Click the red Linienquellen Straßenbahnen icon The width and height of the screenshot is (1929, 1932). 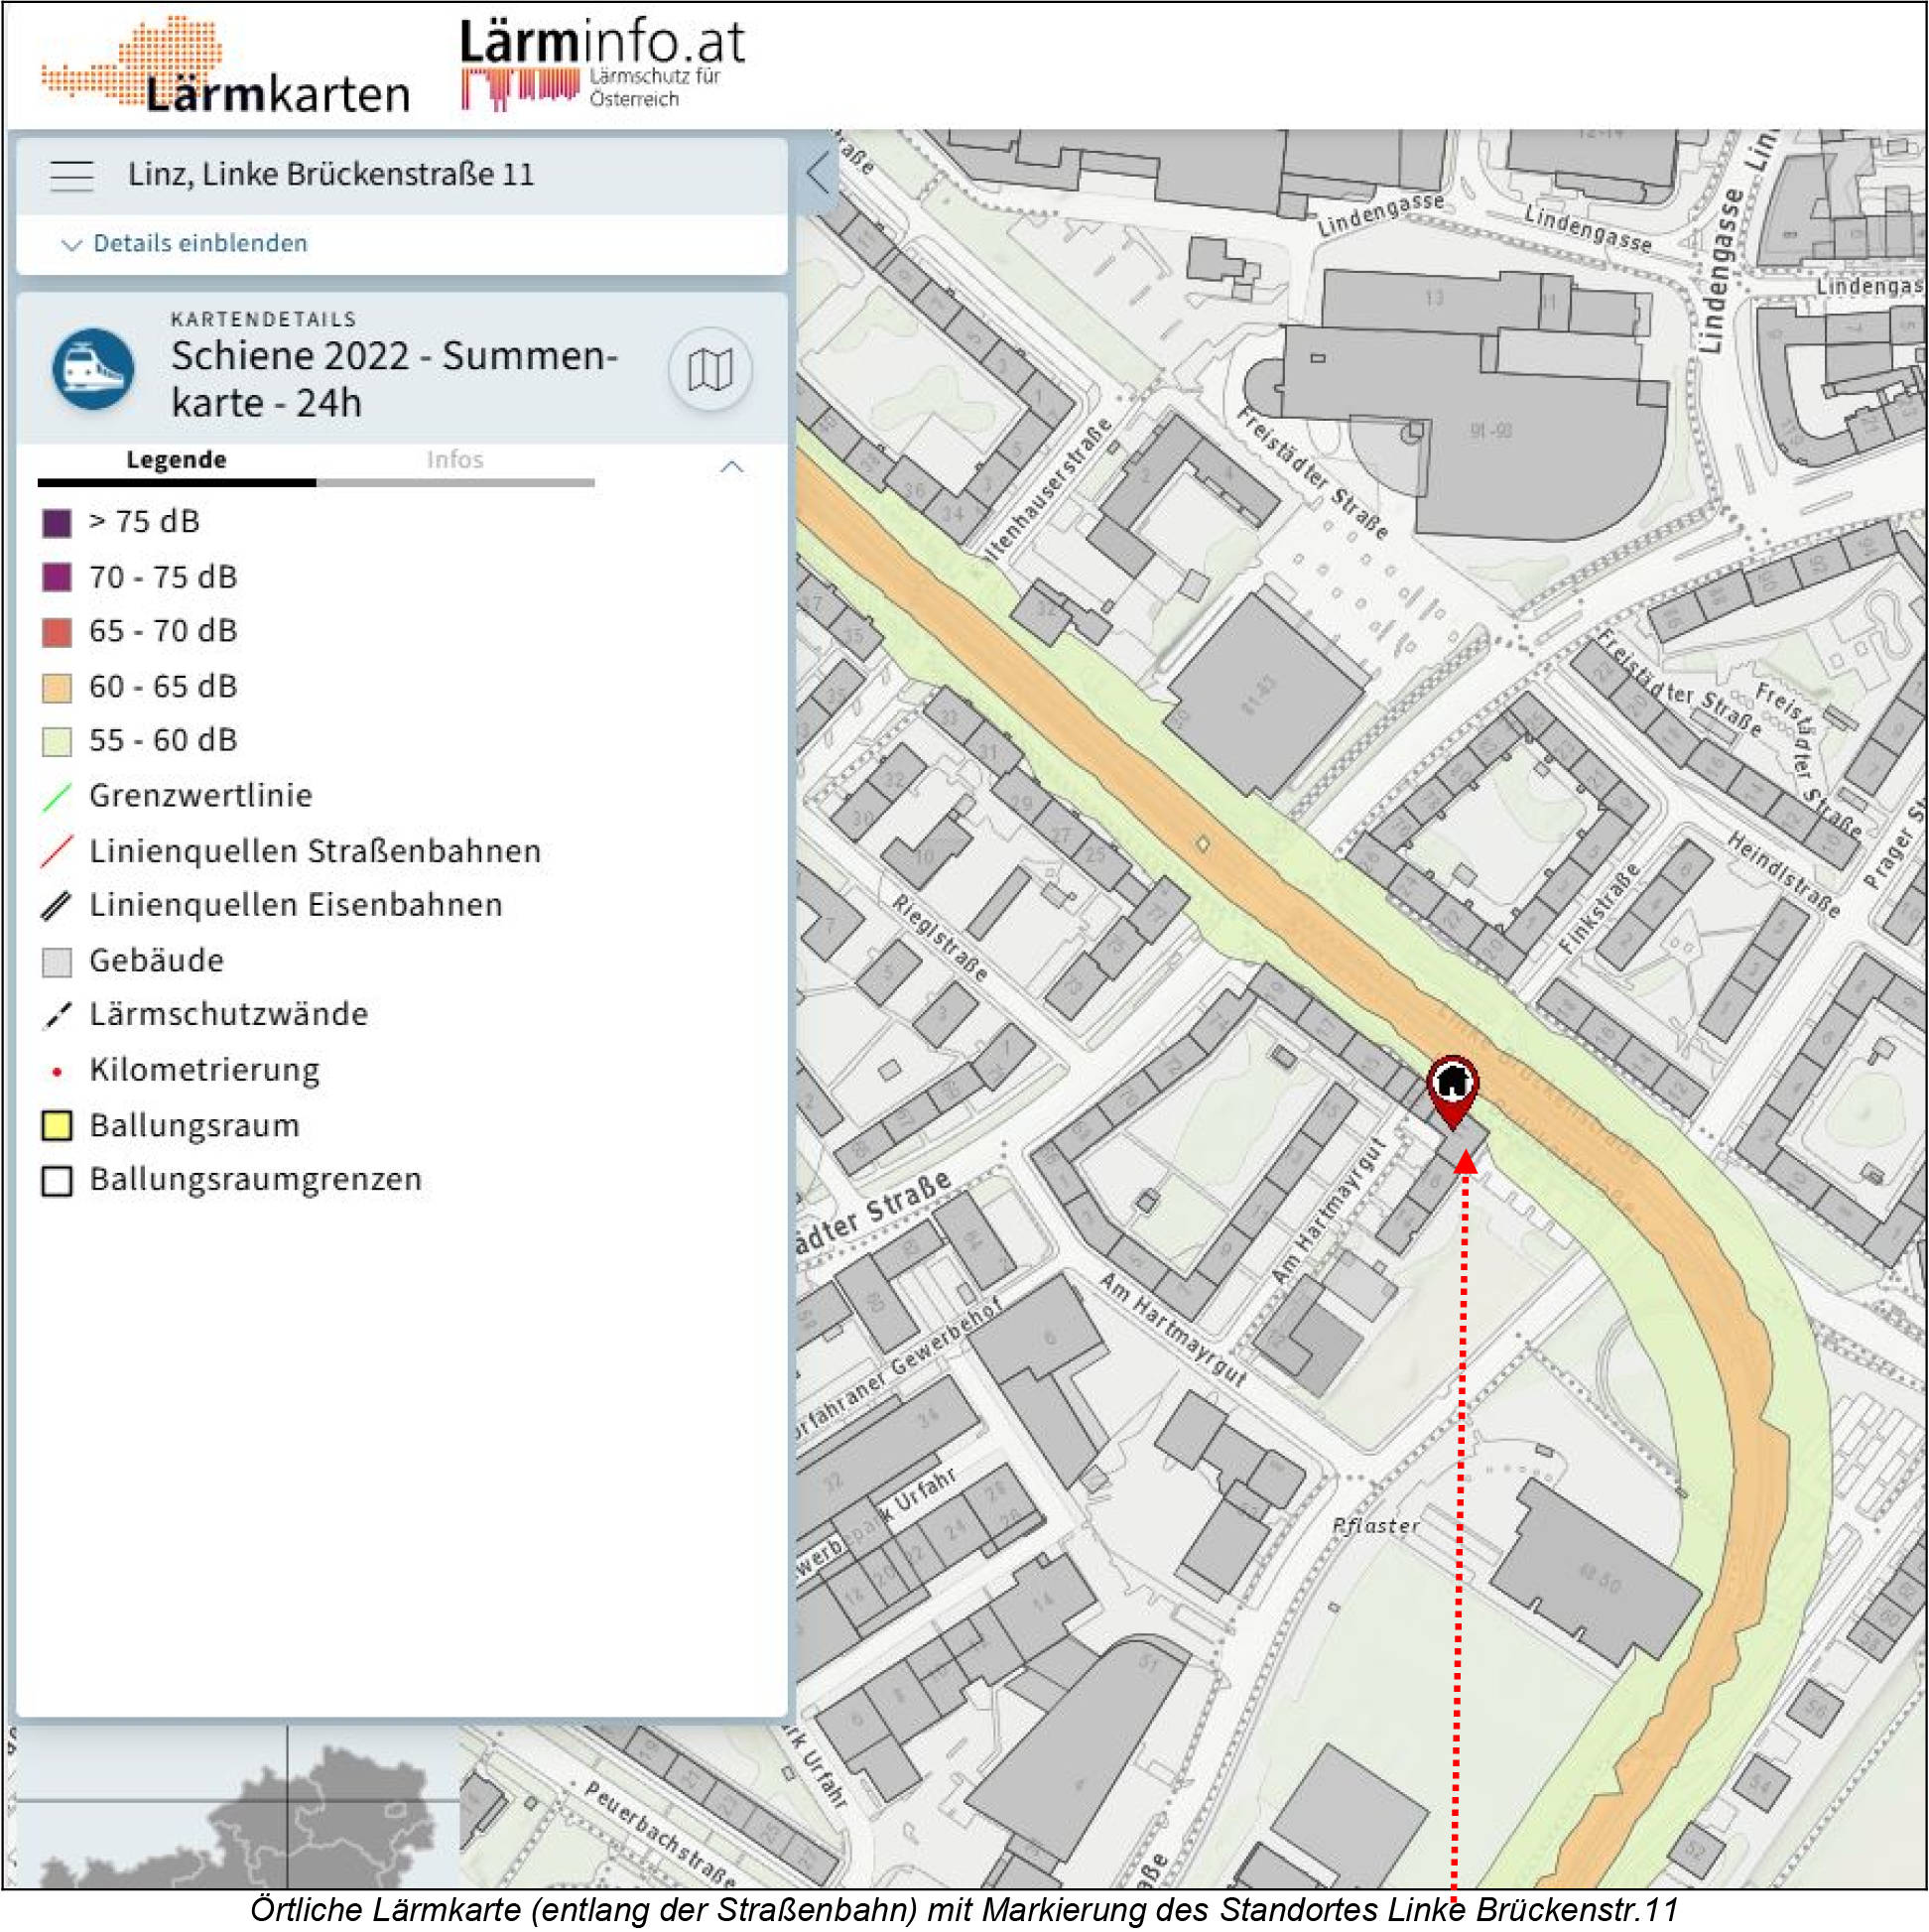pyautogui.click(x=57, y=851)
